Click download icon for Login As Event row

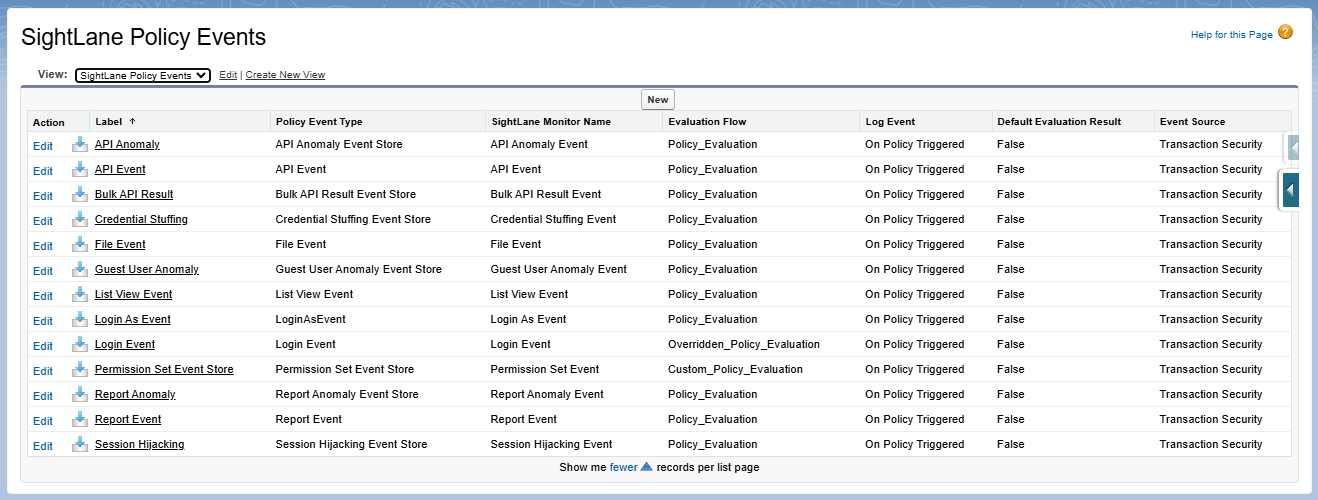point(79,320)
